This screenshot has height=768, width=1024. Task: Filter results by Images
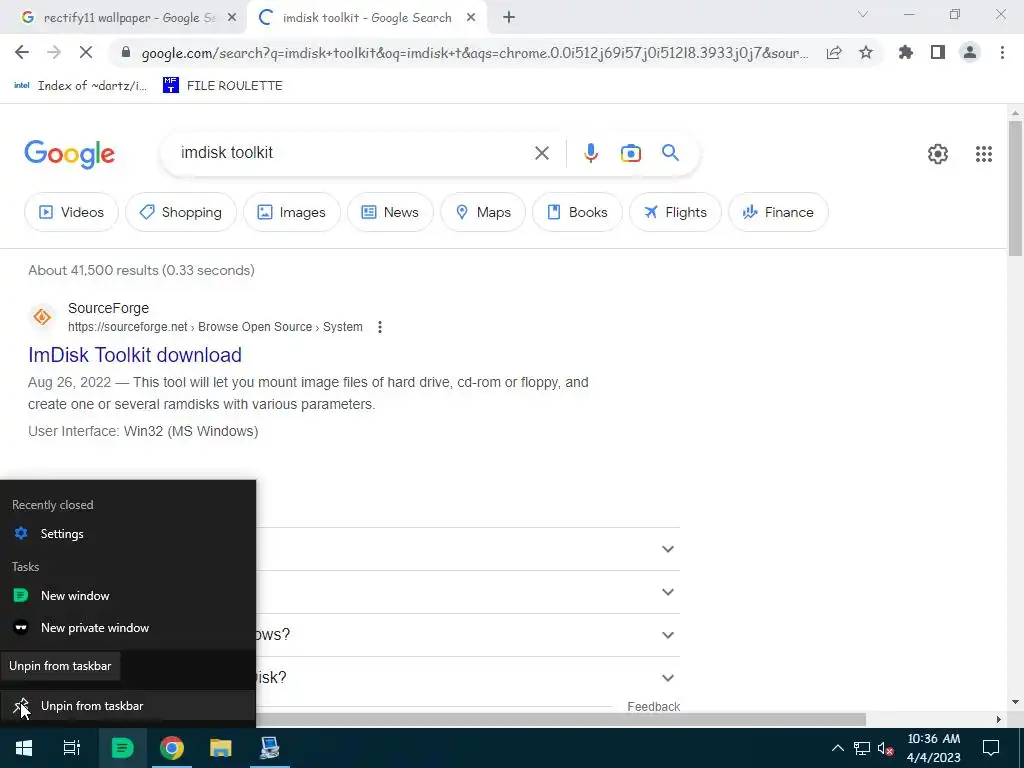coord(291,212)
